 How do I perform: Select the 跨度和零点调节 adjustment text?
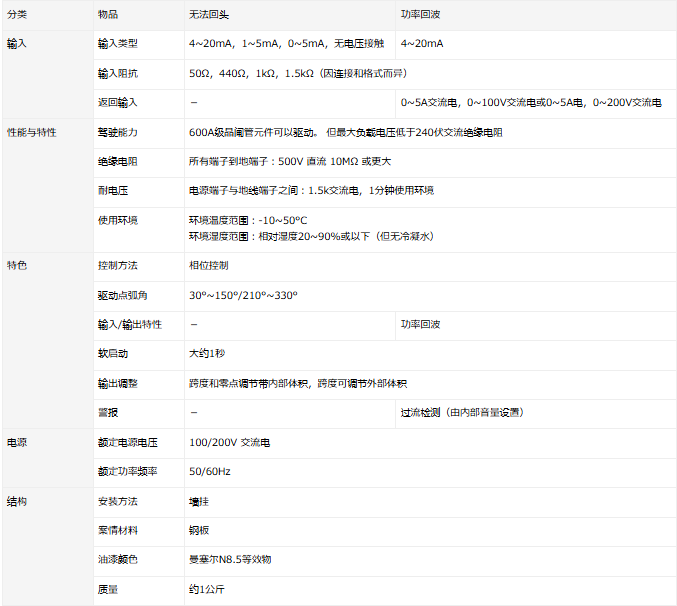click(298, 384)
